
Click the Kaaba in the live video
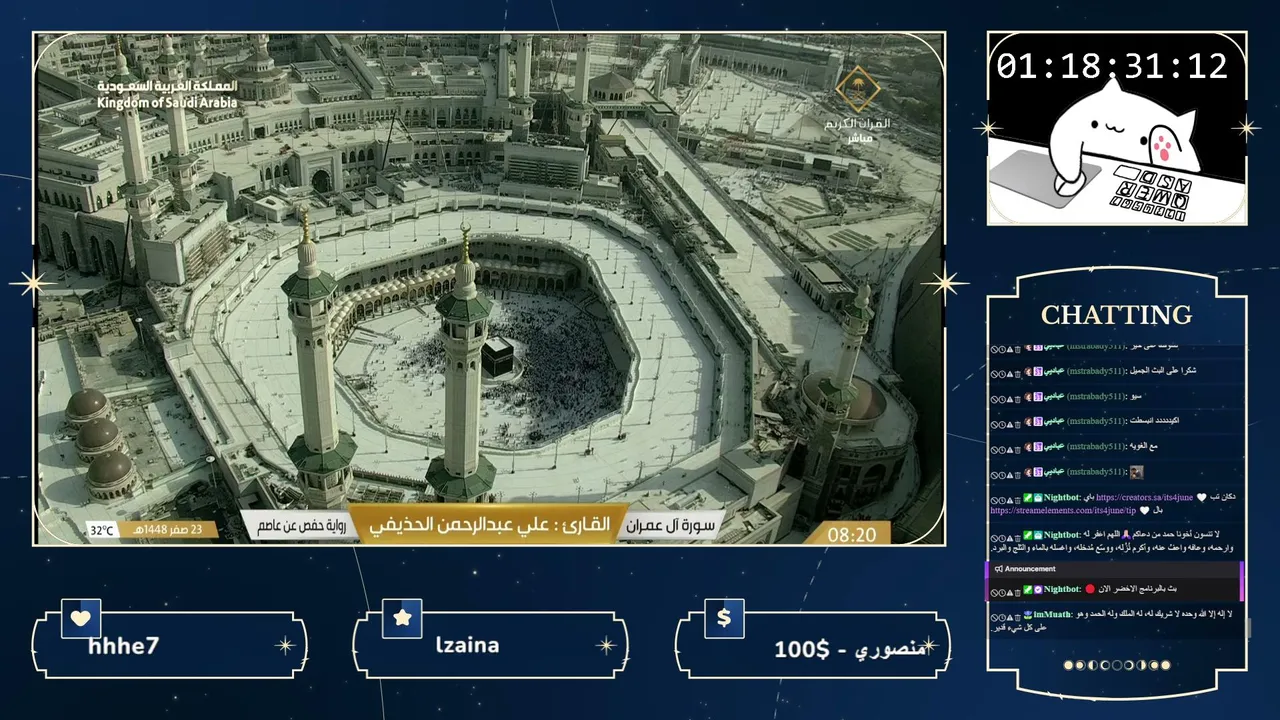pos(497,356)
